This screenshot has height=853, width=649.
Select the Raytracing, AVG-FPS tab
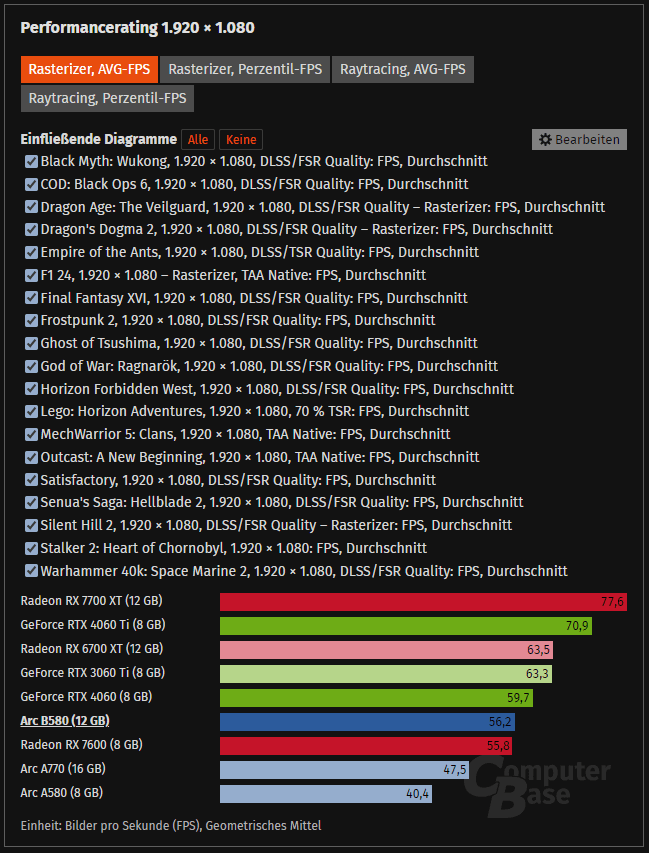coord(403,70)
